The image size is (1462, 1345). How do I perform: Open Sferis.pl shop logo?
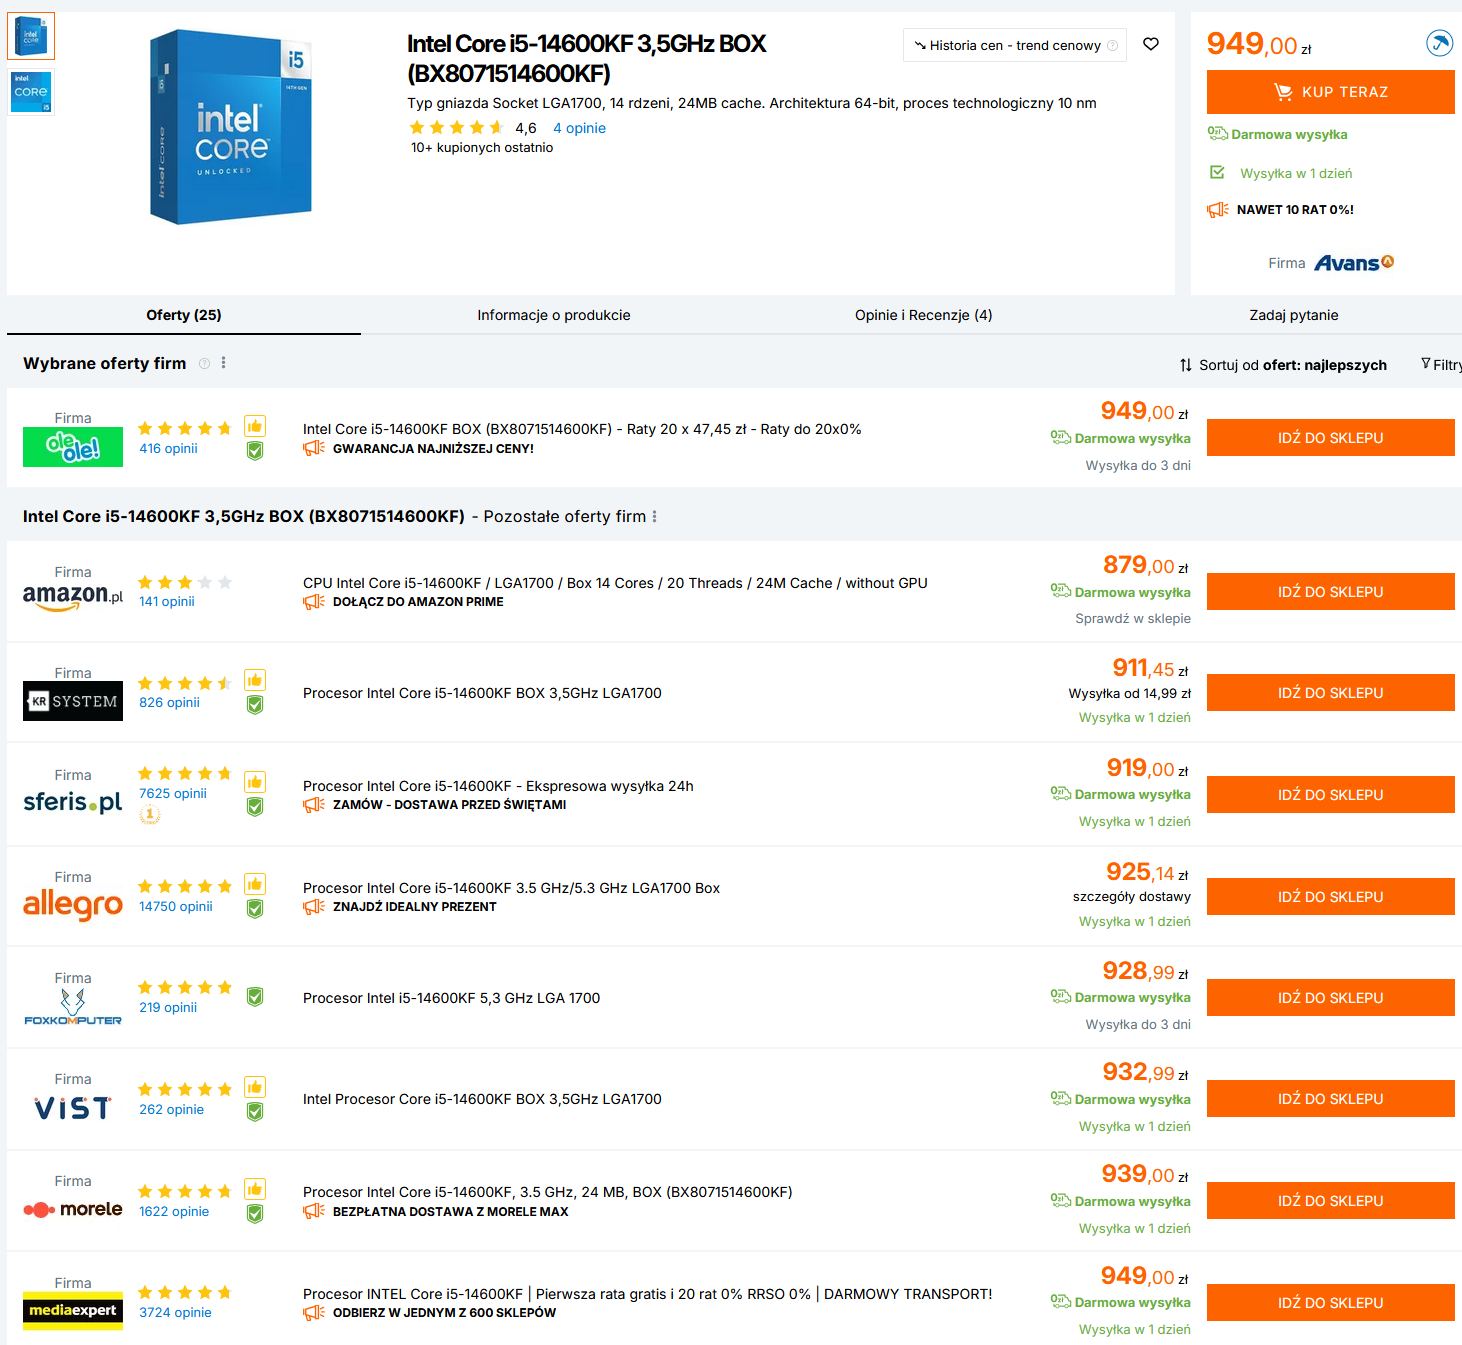pyautogui.click(x=73, y=802)
